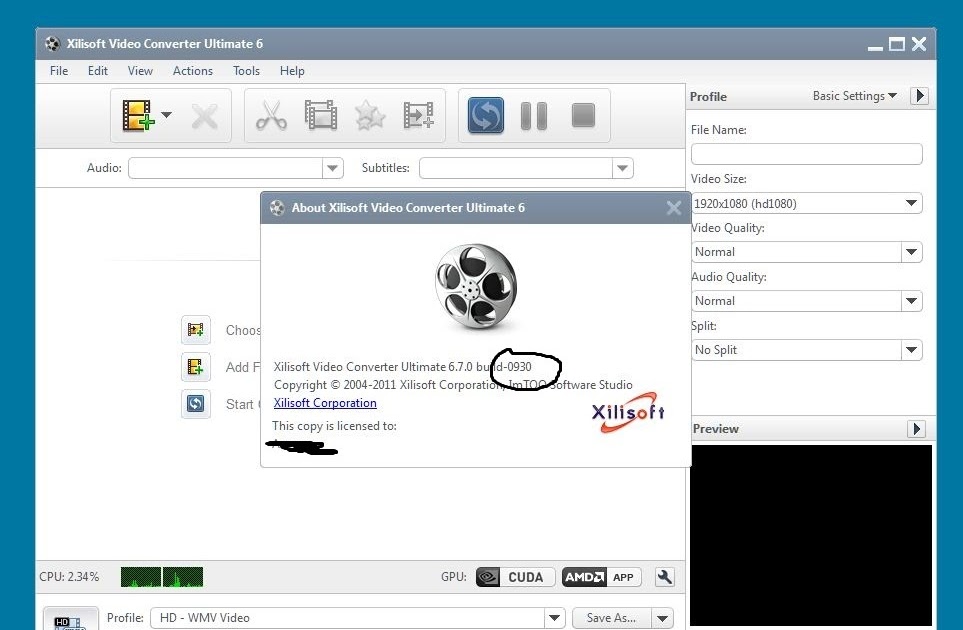Open the Save As dropdown arrow
The image size is (963, 630).
662,618
